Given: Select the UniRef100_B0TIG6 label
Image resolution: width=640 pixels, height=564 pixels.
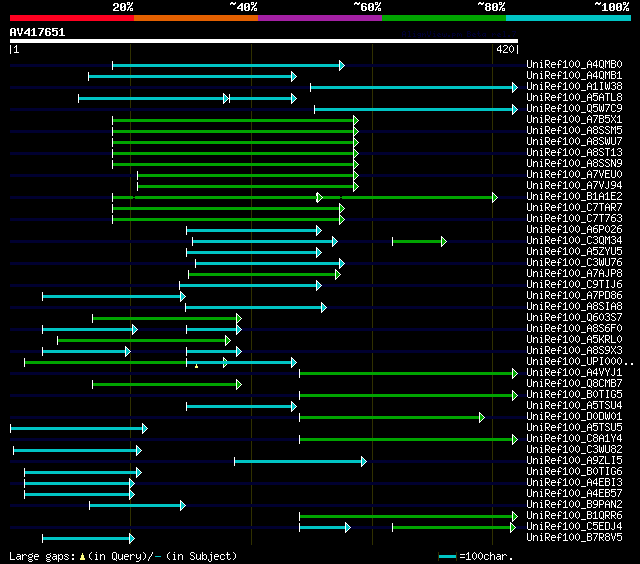Looking at the screenshot, I should coord(574,472).
